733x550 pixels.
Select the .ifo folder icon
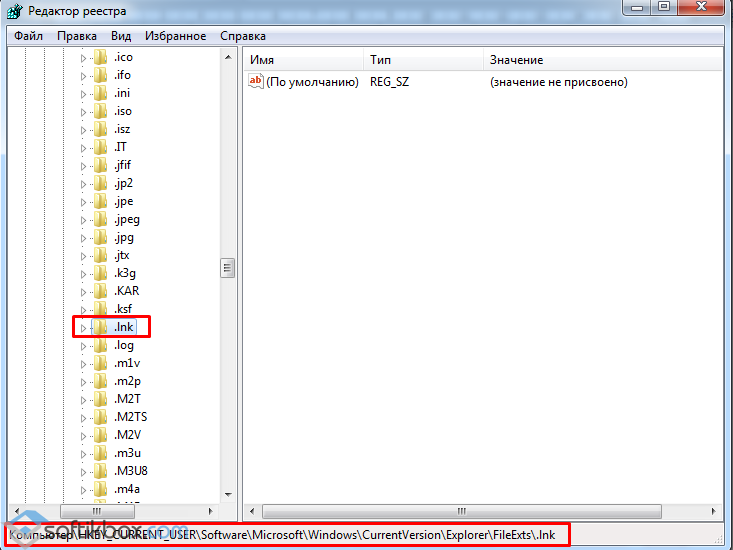click(x=100, y=75)
